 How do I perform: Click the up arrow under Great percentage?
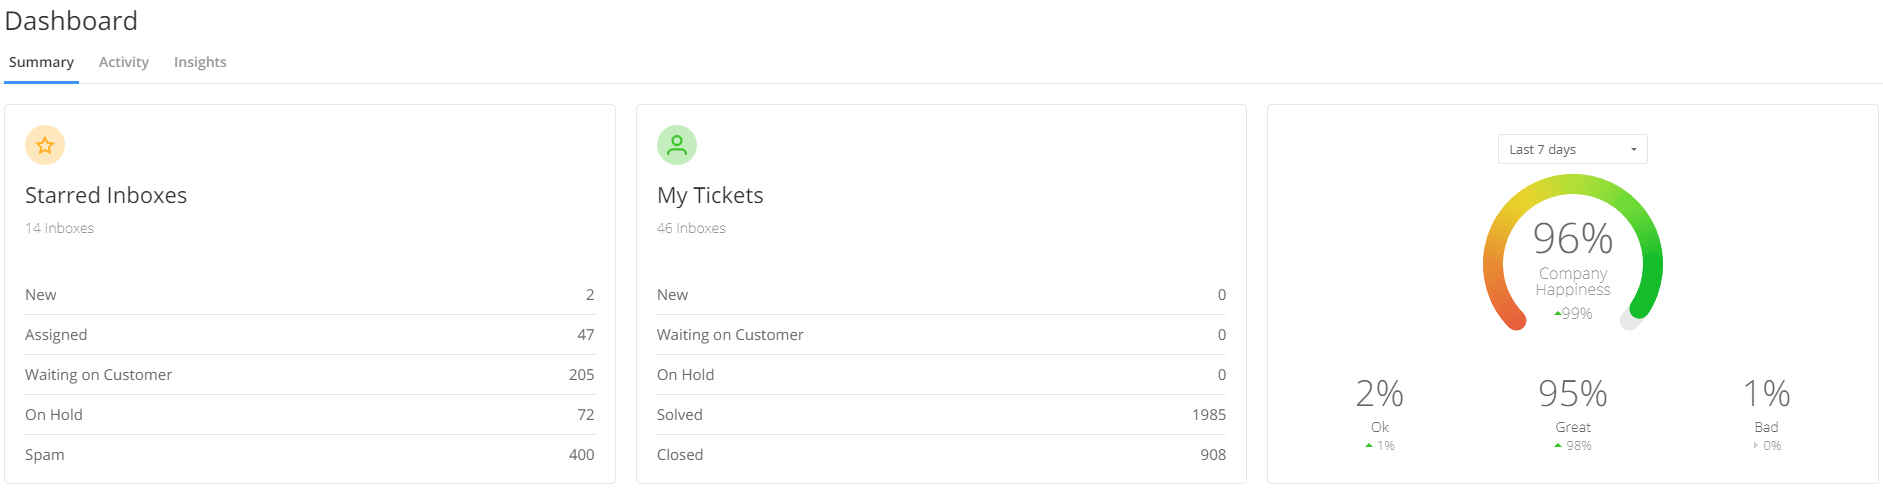point(1558,446)
